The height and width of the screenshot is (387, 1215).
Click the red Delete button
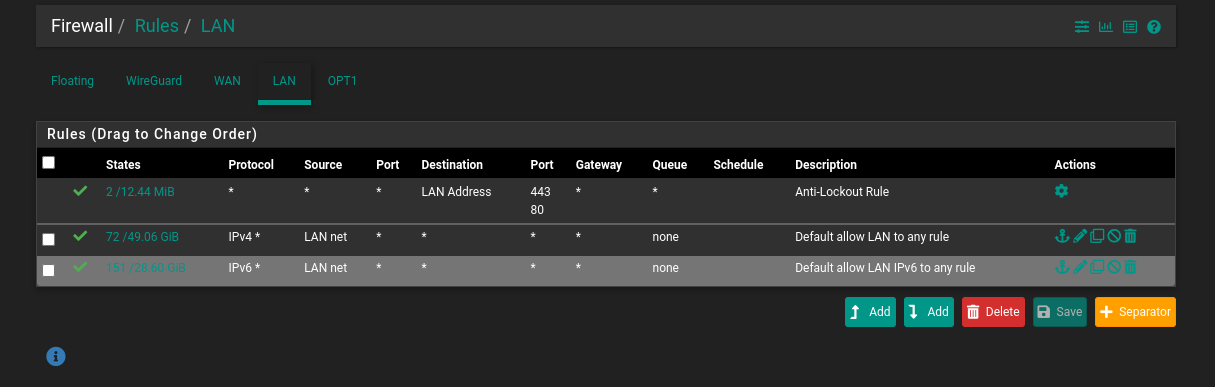992,312
